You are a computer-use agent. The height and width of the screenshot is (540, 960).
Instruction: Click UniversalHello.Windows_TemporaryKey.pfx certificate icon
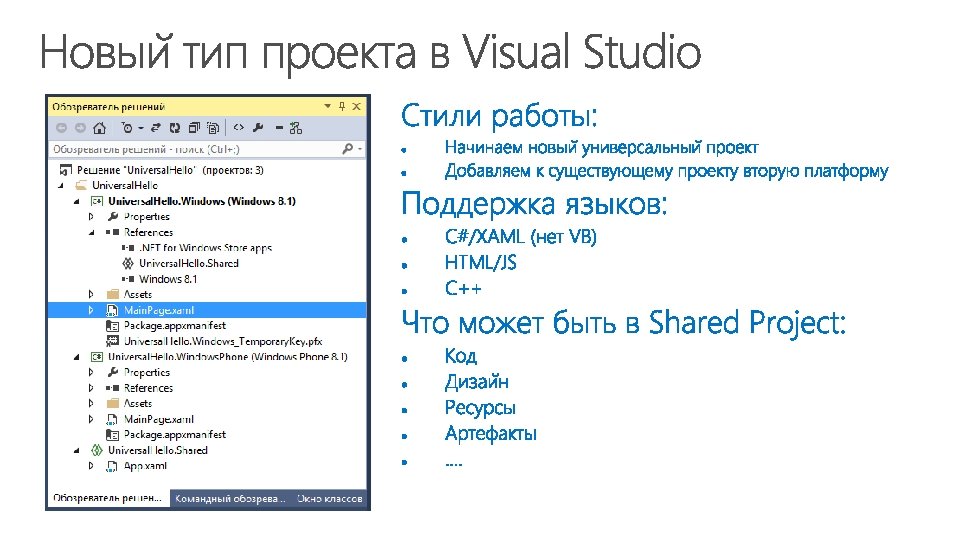[113, 341]
